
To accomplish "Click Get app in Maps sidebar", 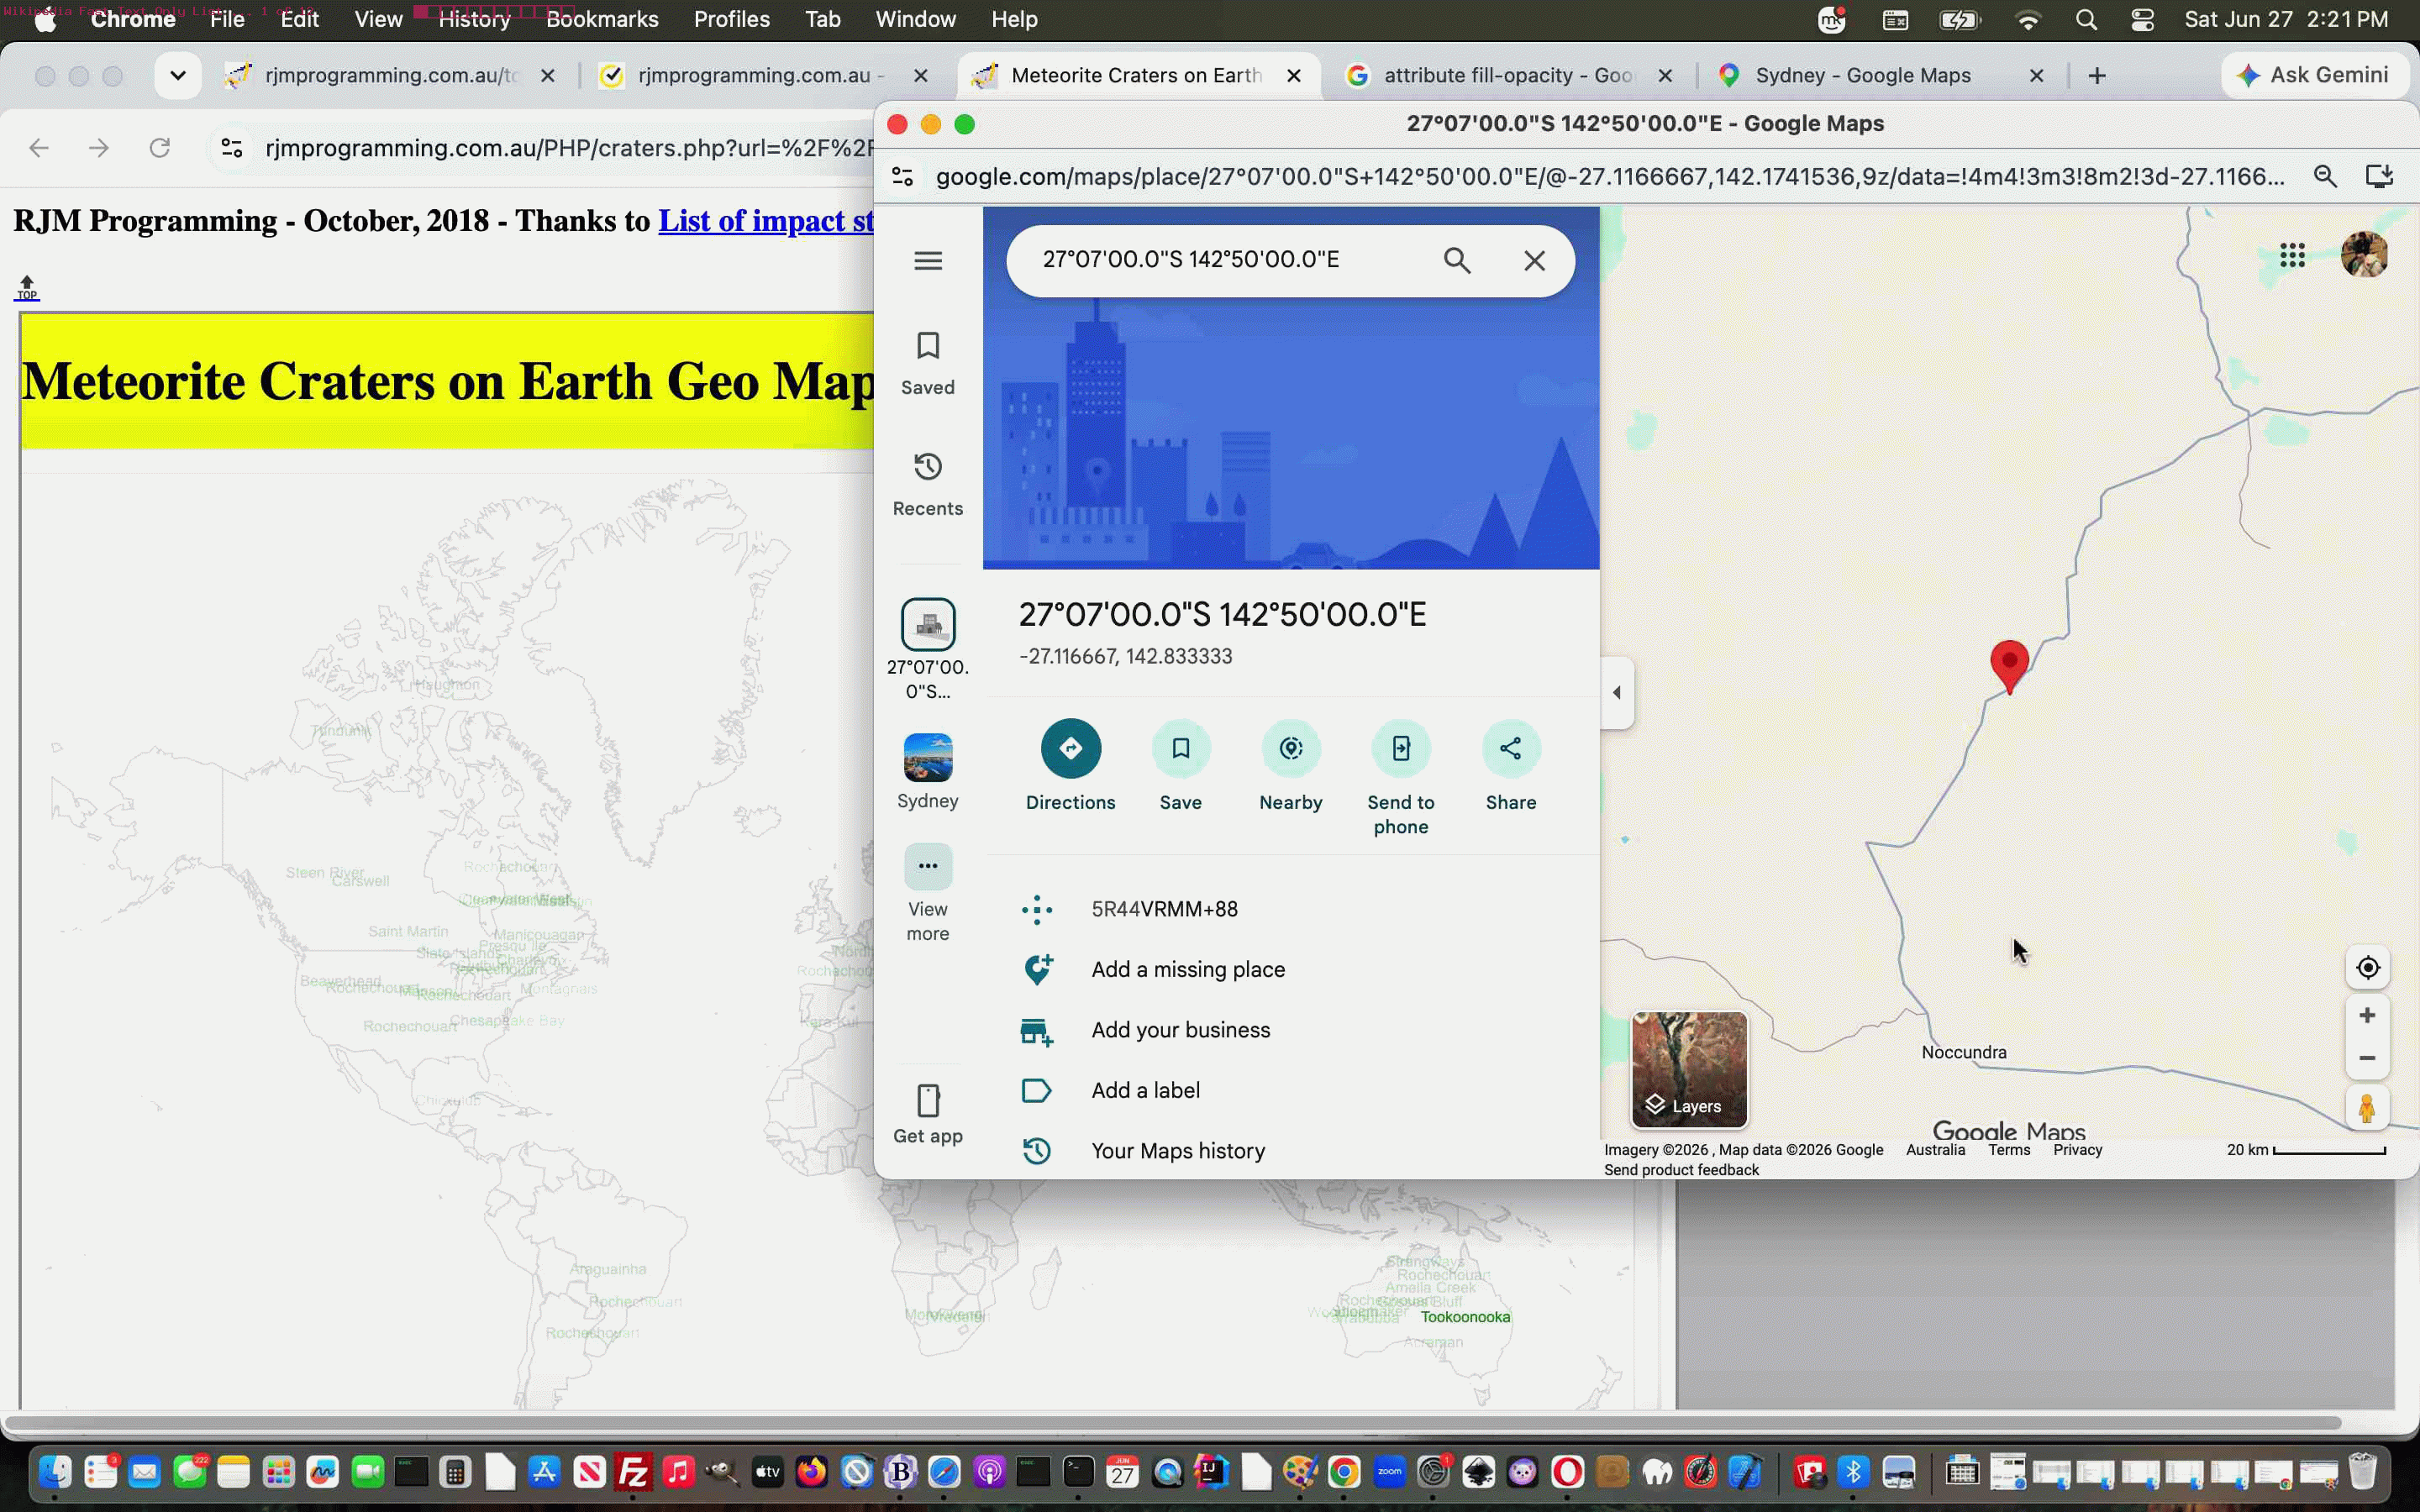I will pyautogui.click(x=928, y=1114).
